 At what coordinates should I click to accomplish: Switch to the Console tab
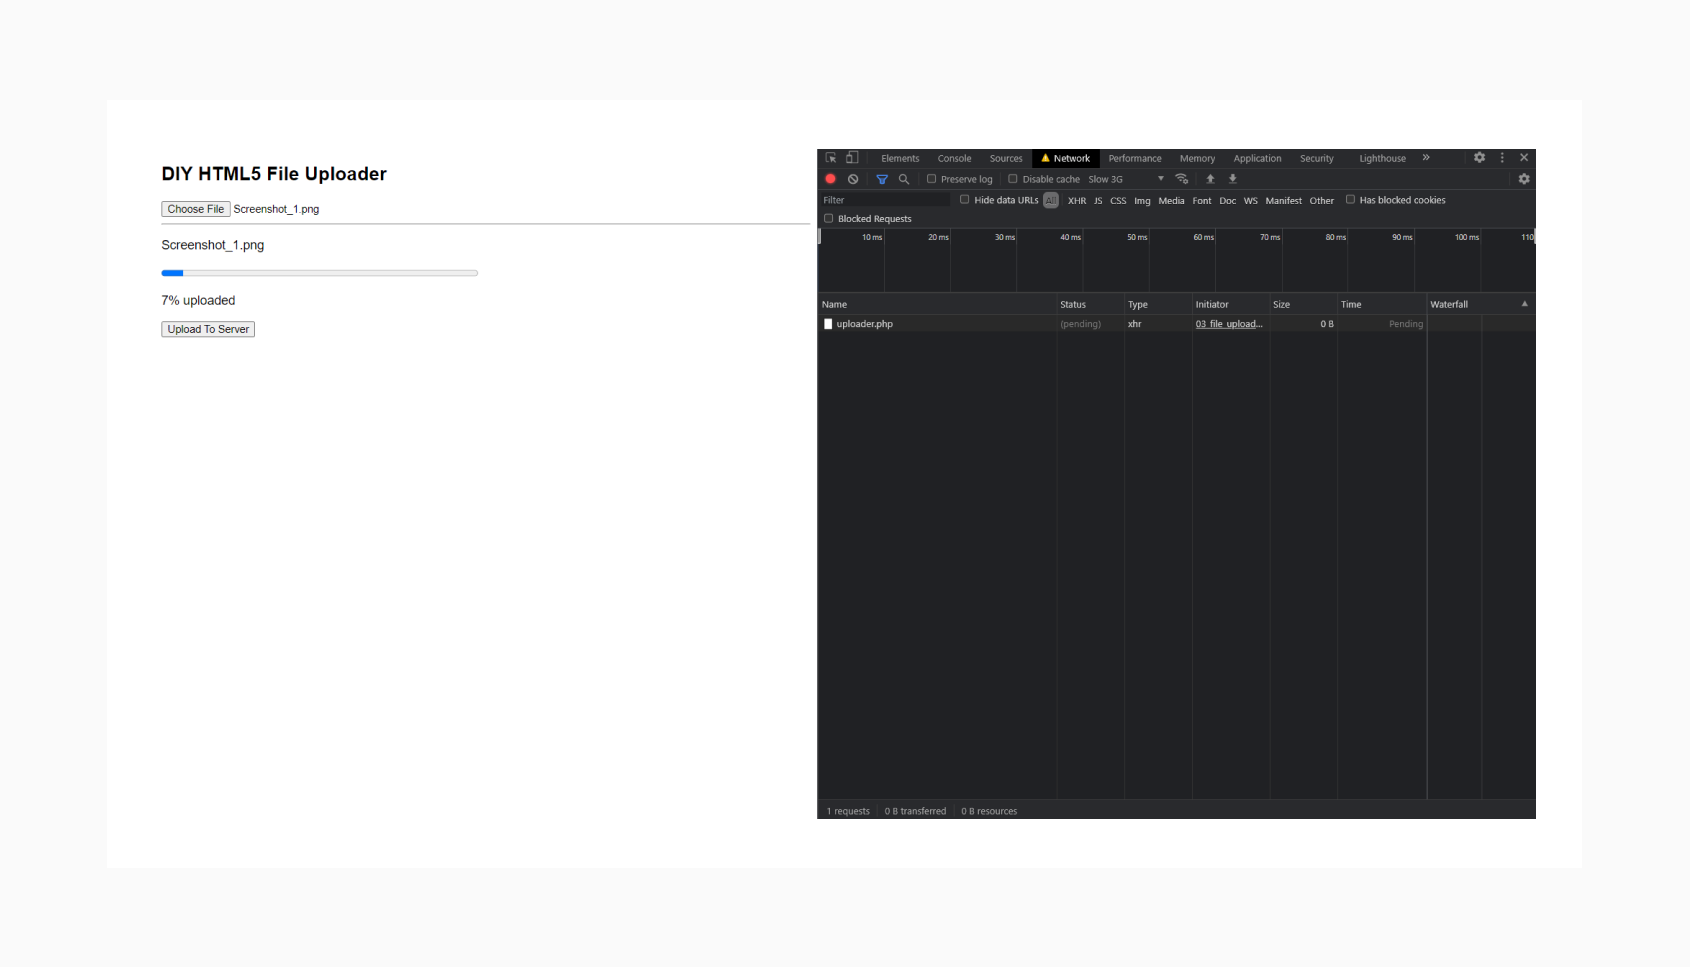(x=954, y=158)
